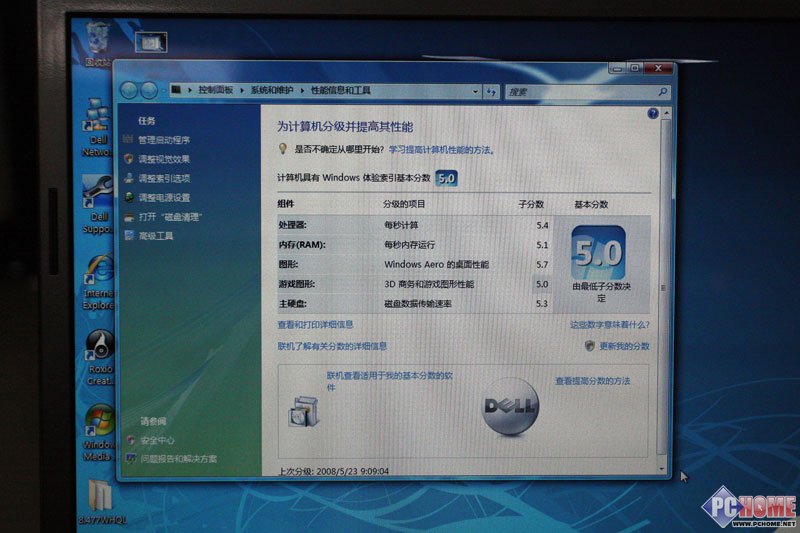Launch Internet Explorer from desktop
800x533 pixels.
point(98,281)
